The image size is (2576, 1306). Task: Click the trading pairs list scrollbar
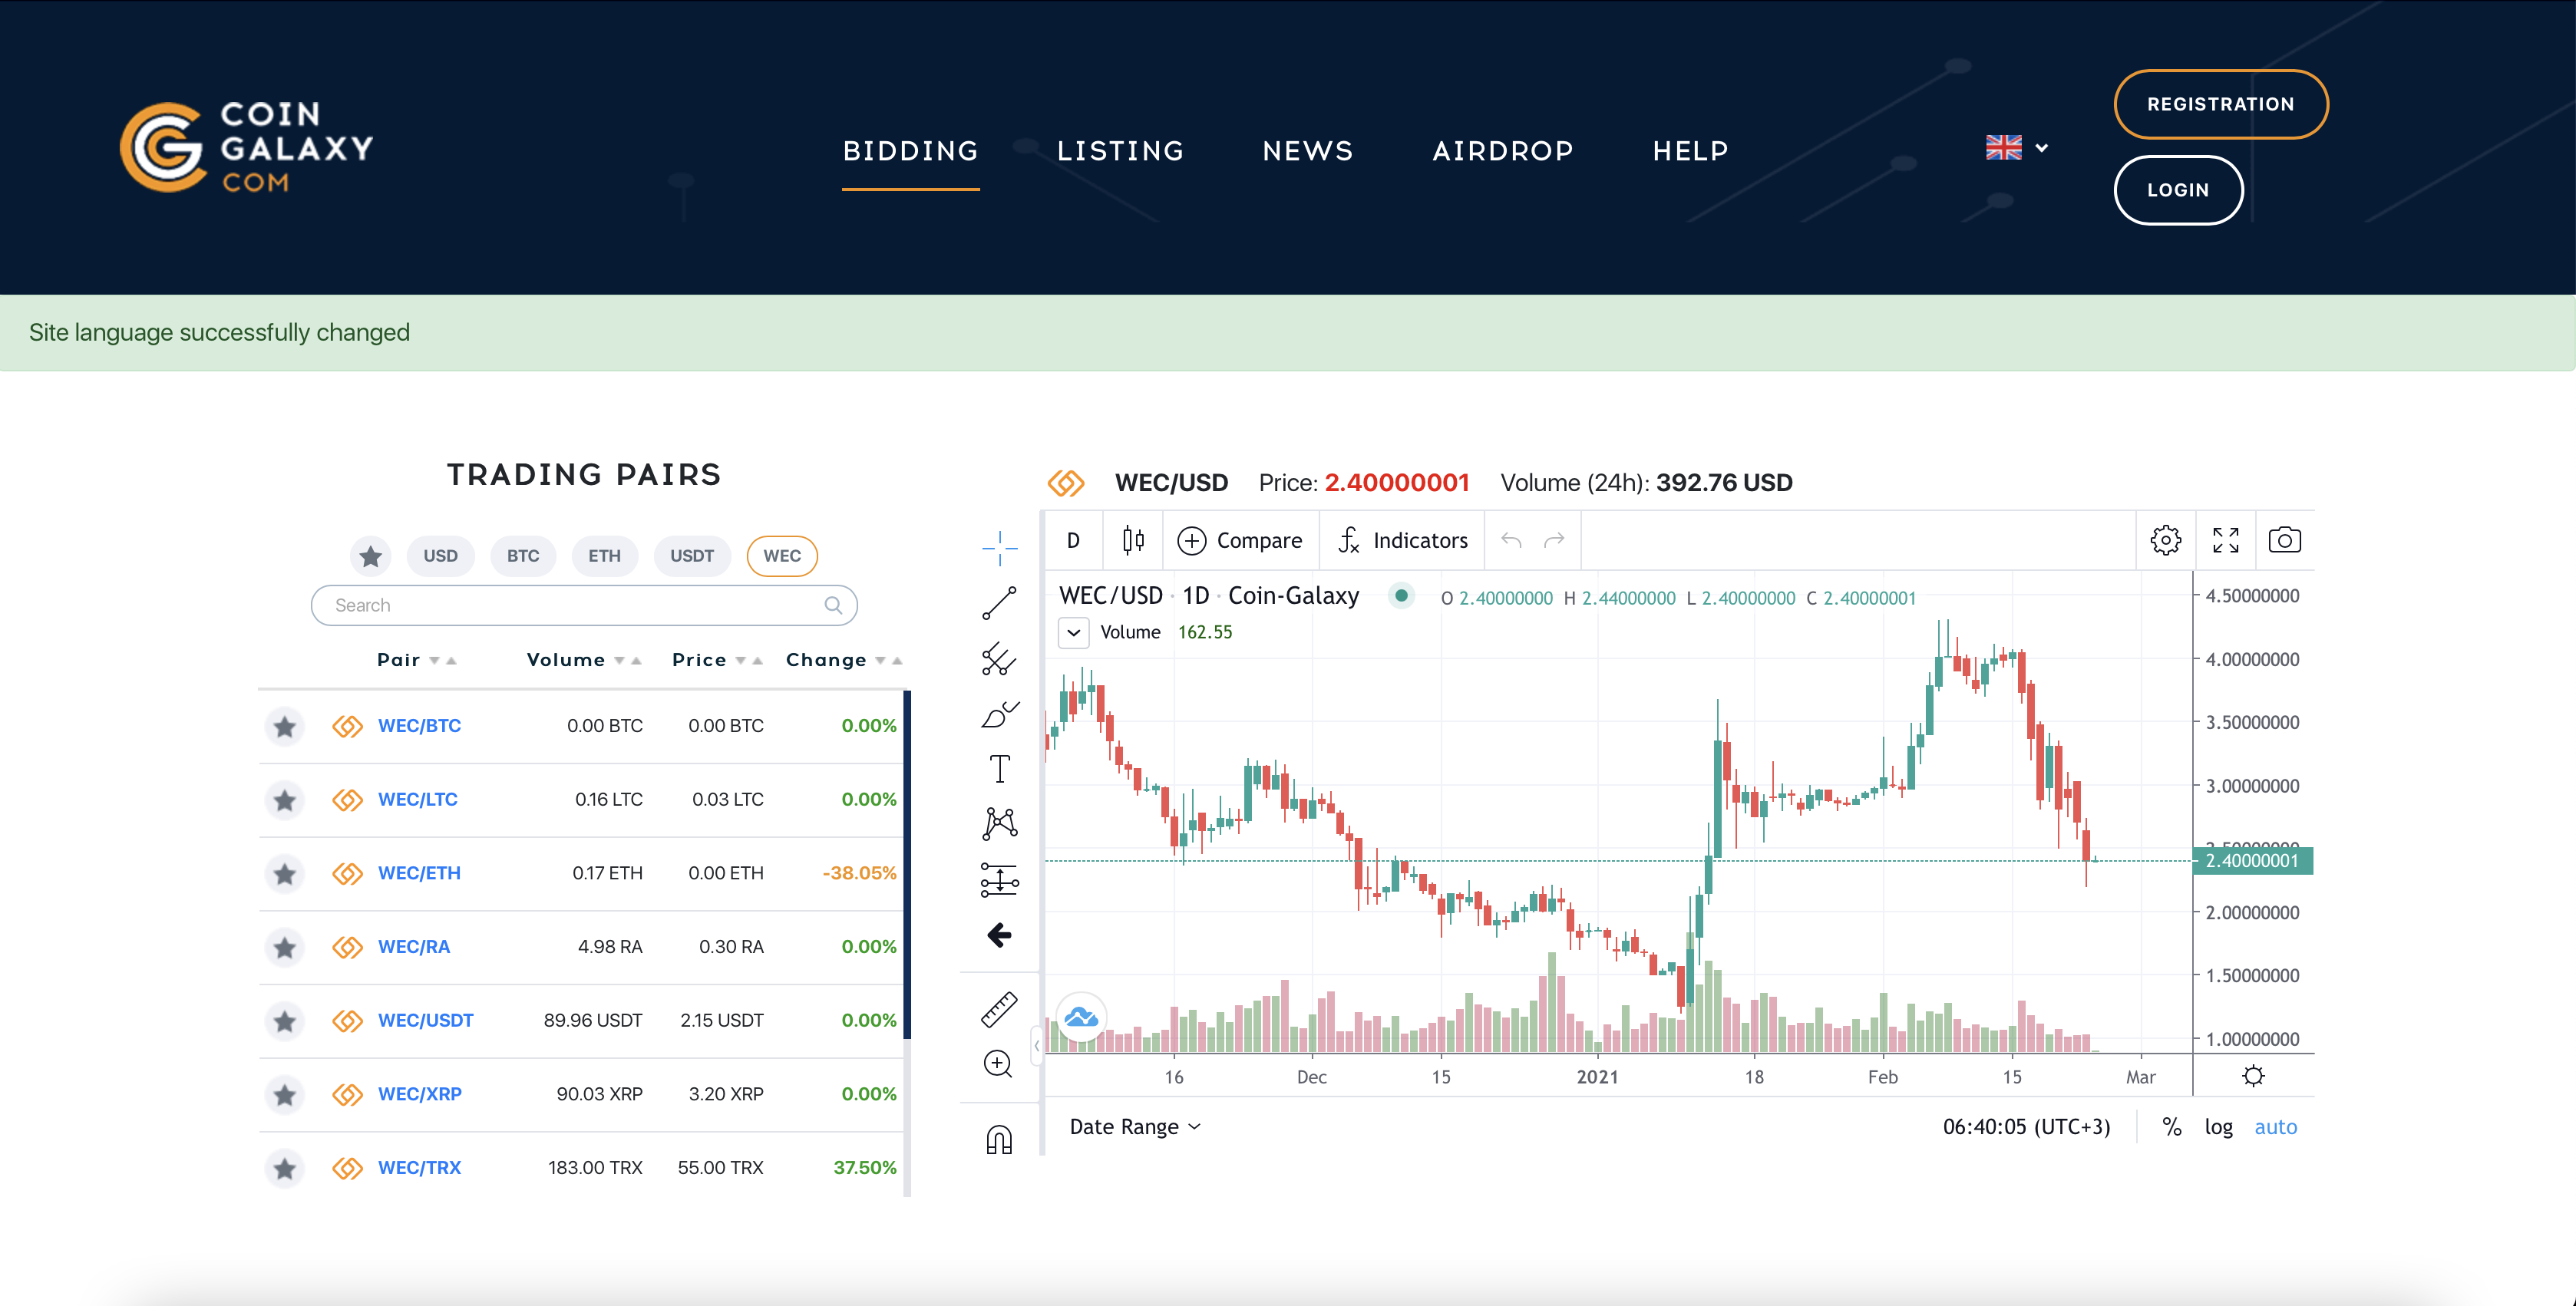pyautogui.click(x=907, y=865)
